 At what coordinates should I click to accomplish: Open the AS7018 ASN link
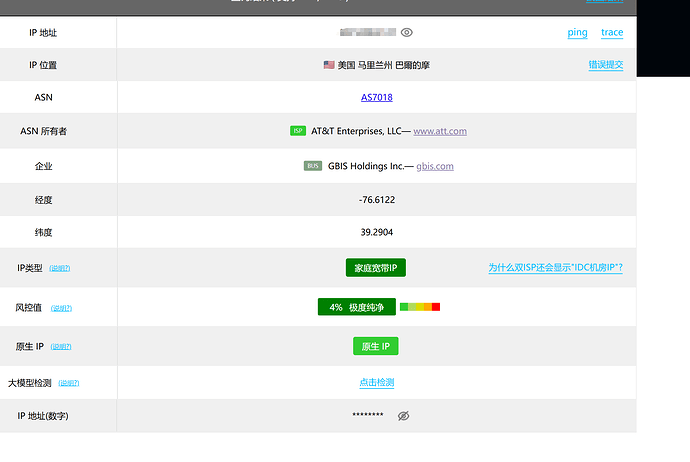pos(377,97)
